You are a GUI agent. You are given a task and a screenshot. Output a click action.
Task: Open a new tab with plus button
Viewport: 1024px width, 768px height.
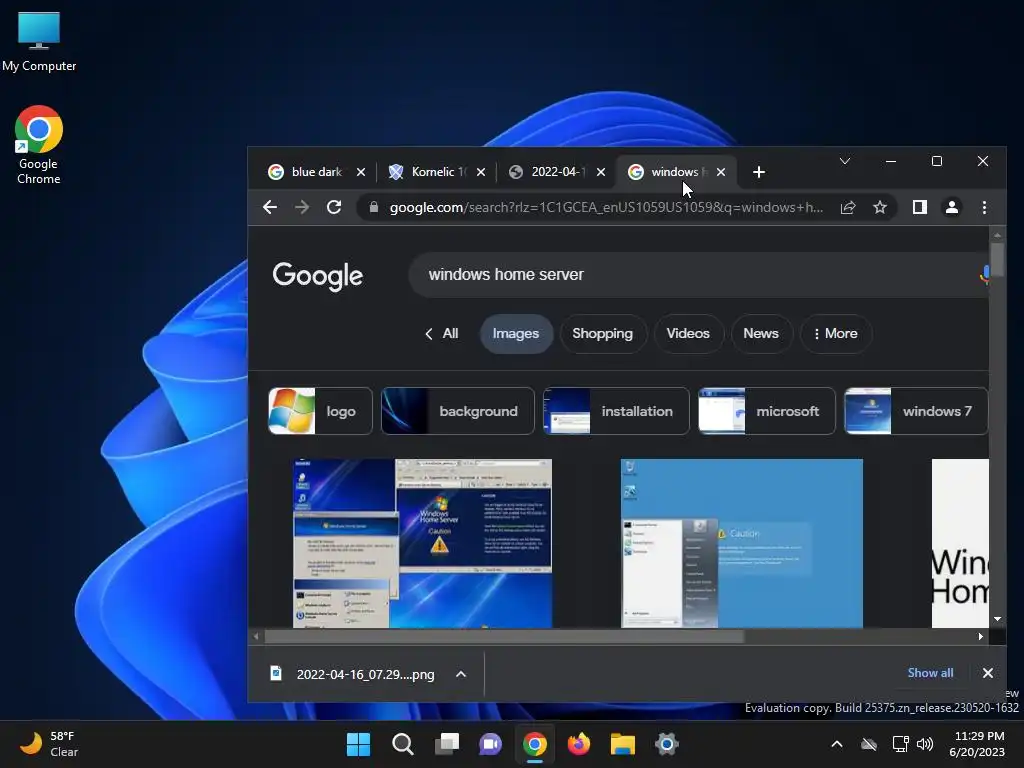point(758,172)
